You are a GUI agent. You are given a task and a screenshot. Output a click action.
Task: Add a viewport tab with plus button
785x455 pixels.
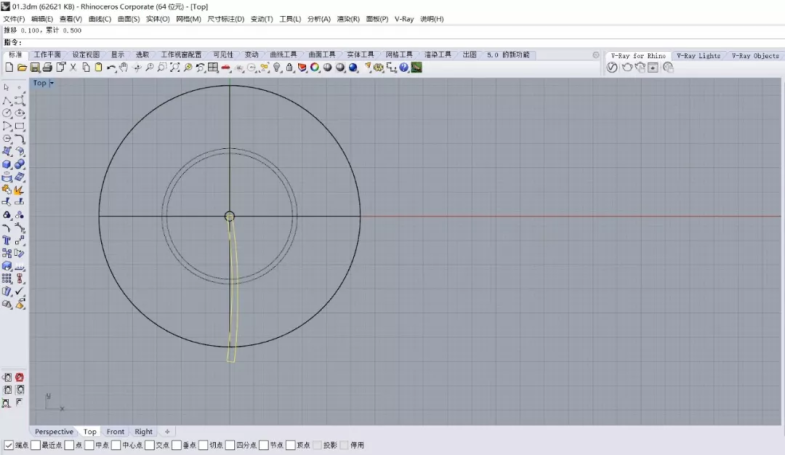click(167, 432)
